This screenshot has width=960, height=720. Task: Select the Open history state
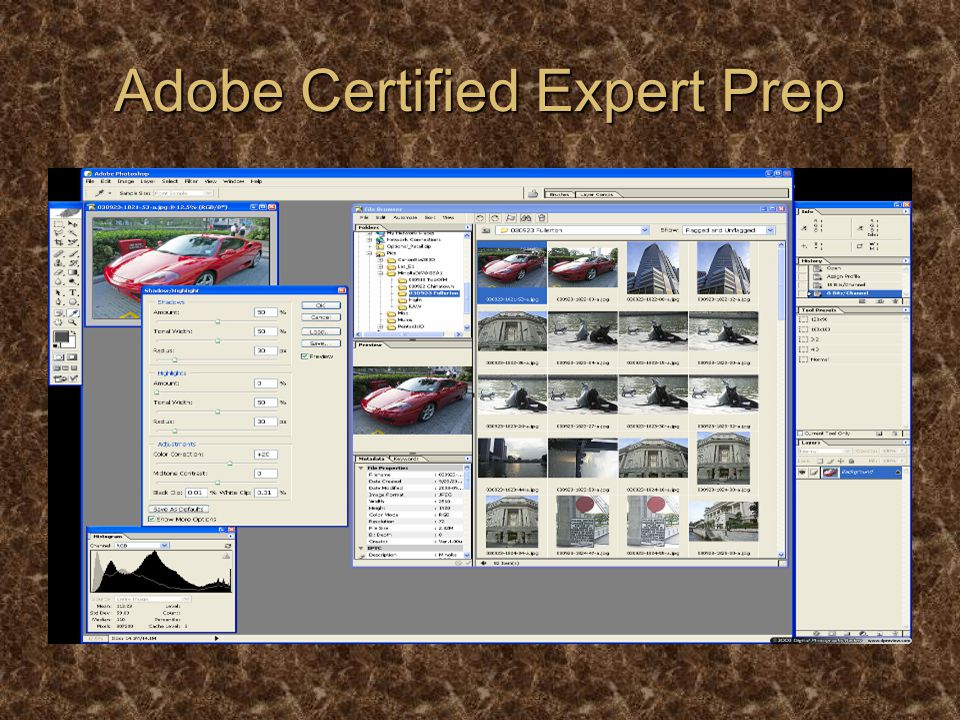click(834, 268)
